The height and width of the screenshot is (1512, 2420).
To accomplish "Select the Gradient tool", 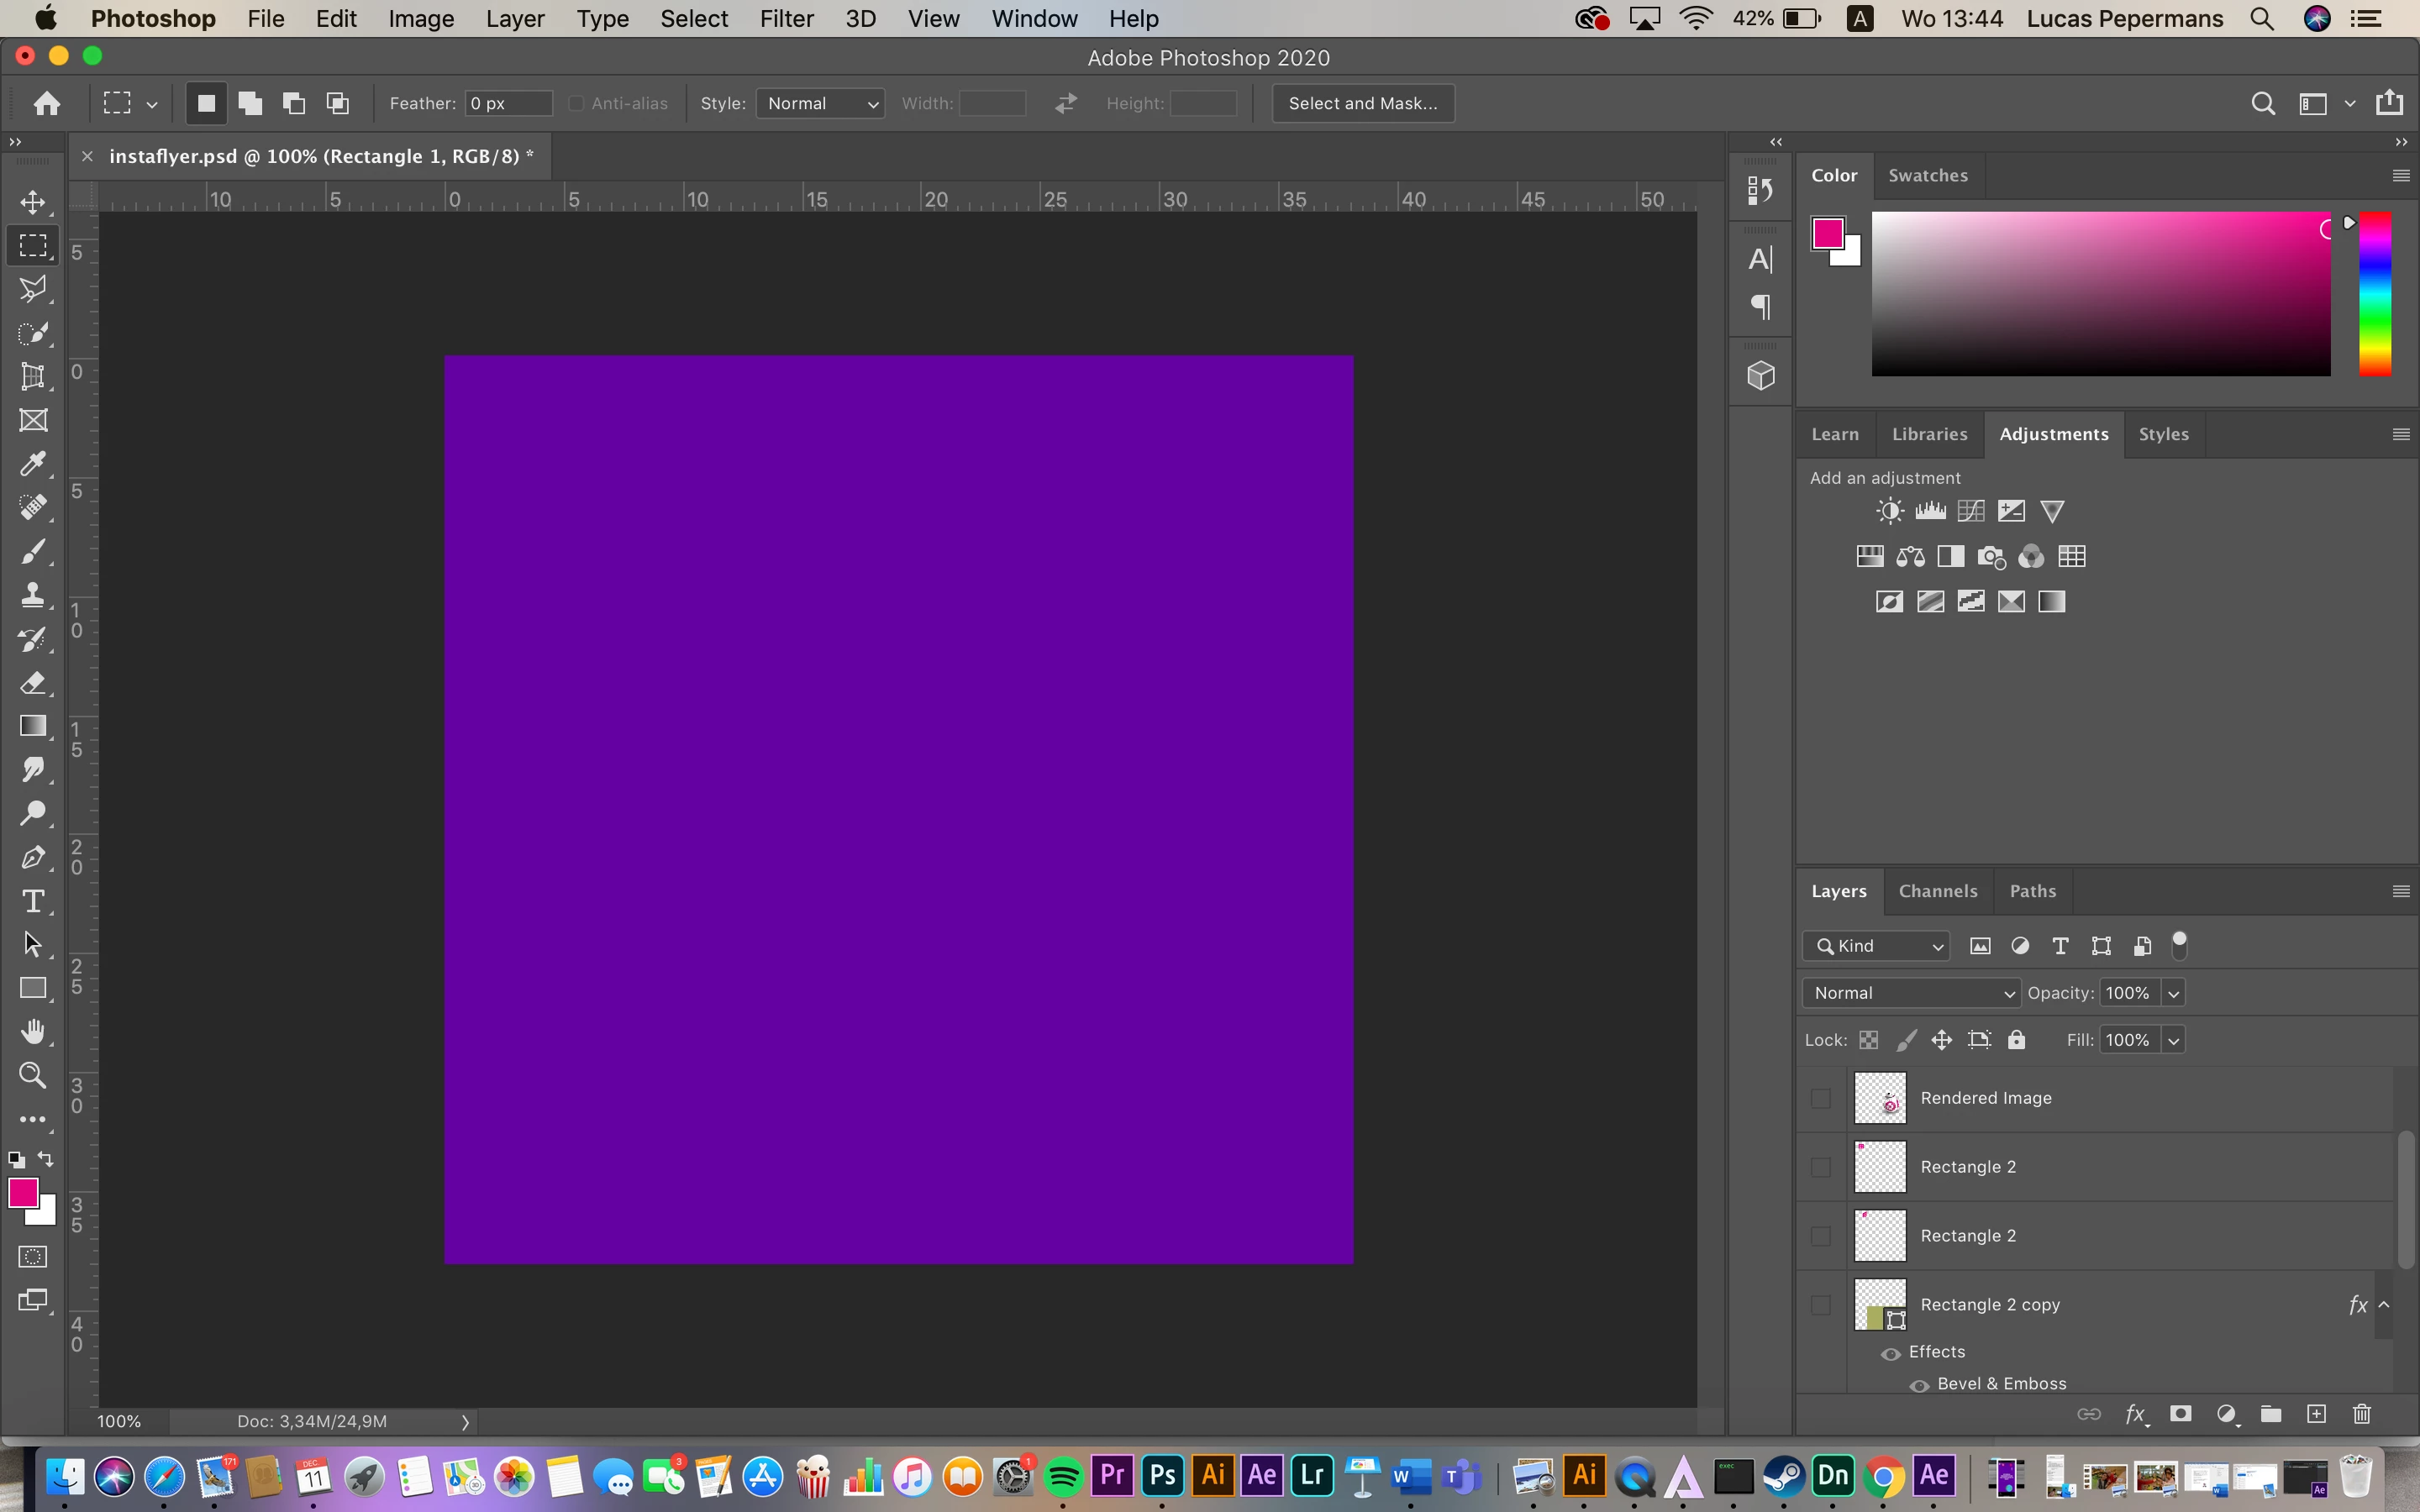I will click(x=33, y=727).
